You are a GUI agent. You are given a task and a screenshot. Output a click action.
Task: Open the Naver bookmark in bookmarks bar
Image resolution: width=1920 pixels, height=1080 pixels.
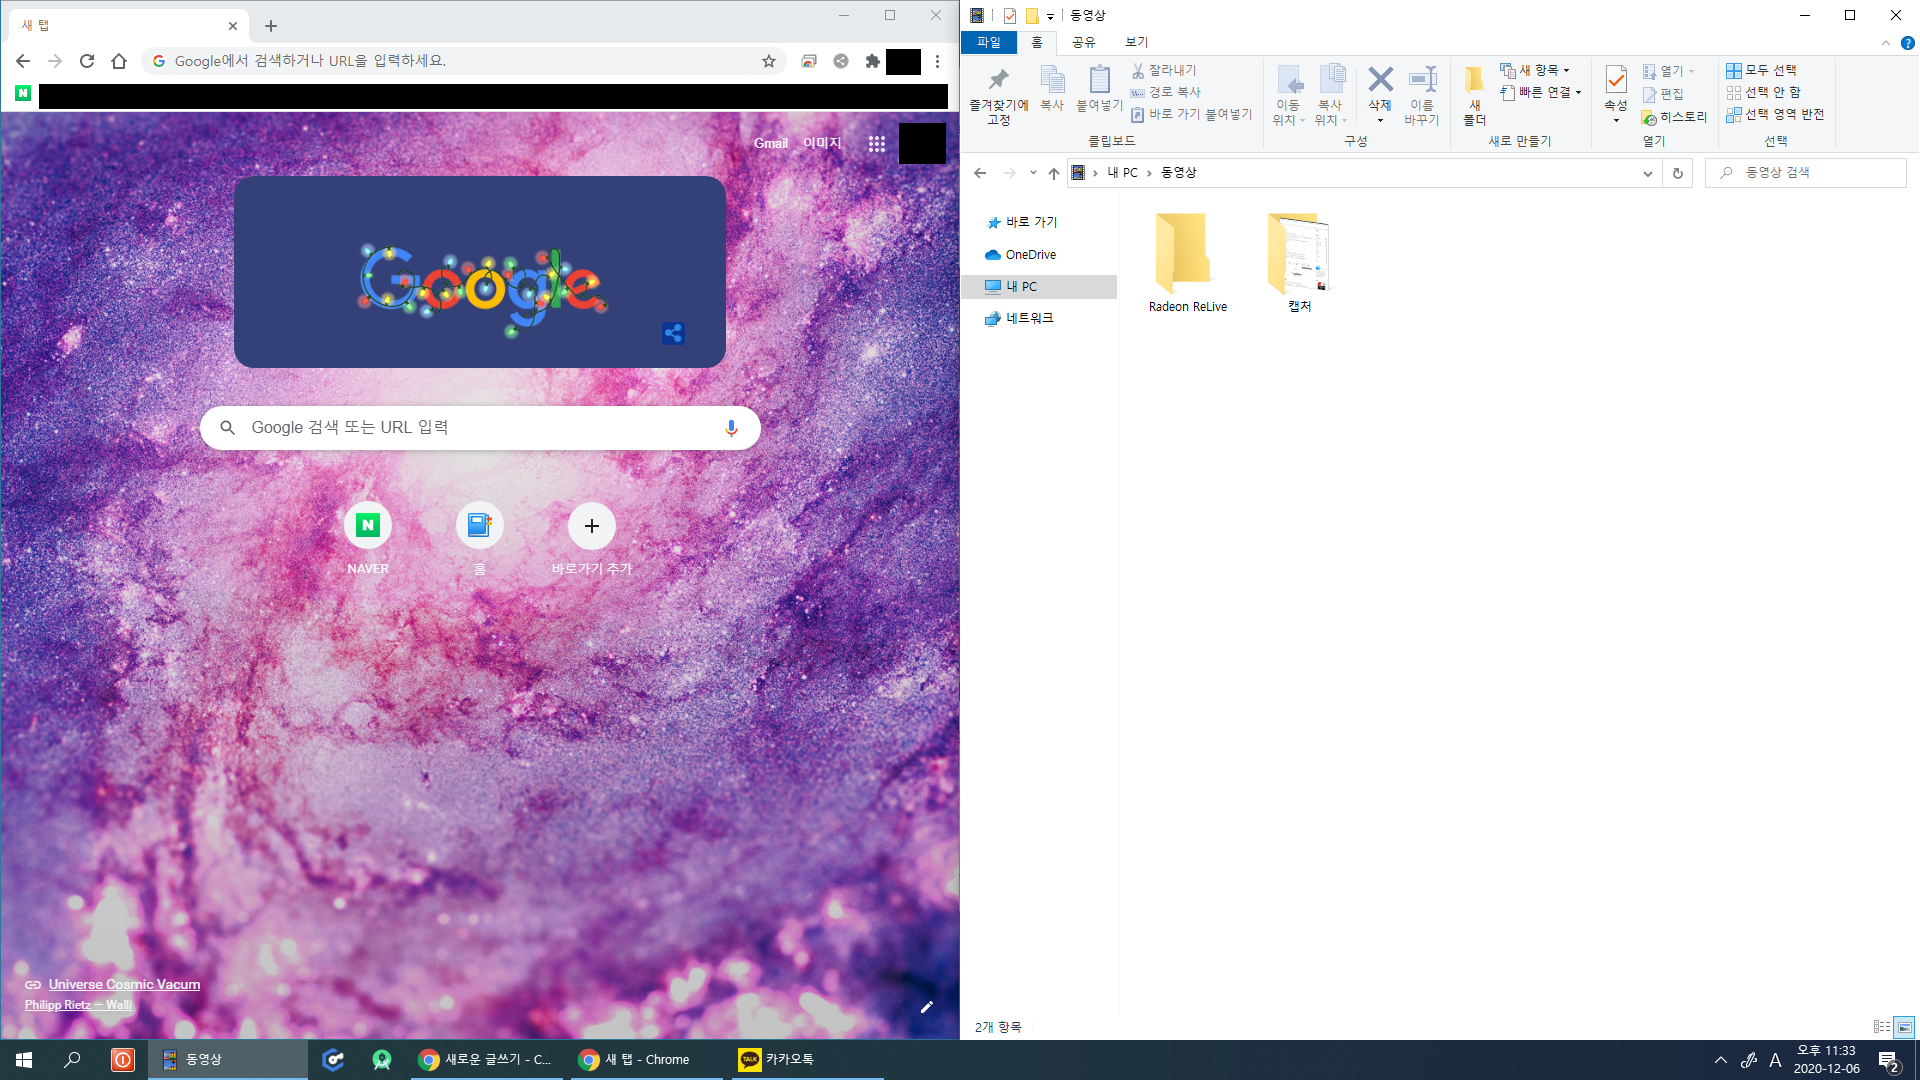23,93
